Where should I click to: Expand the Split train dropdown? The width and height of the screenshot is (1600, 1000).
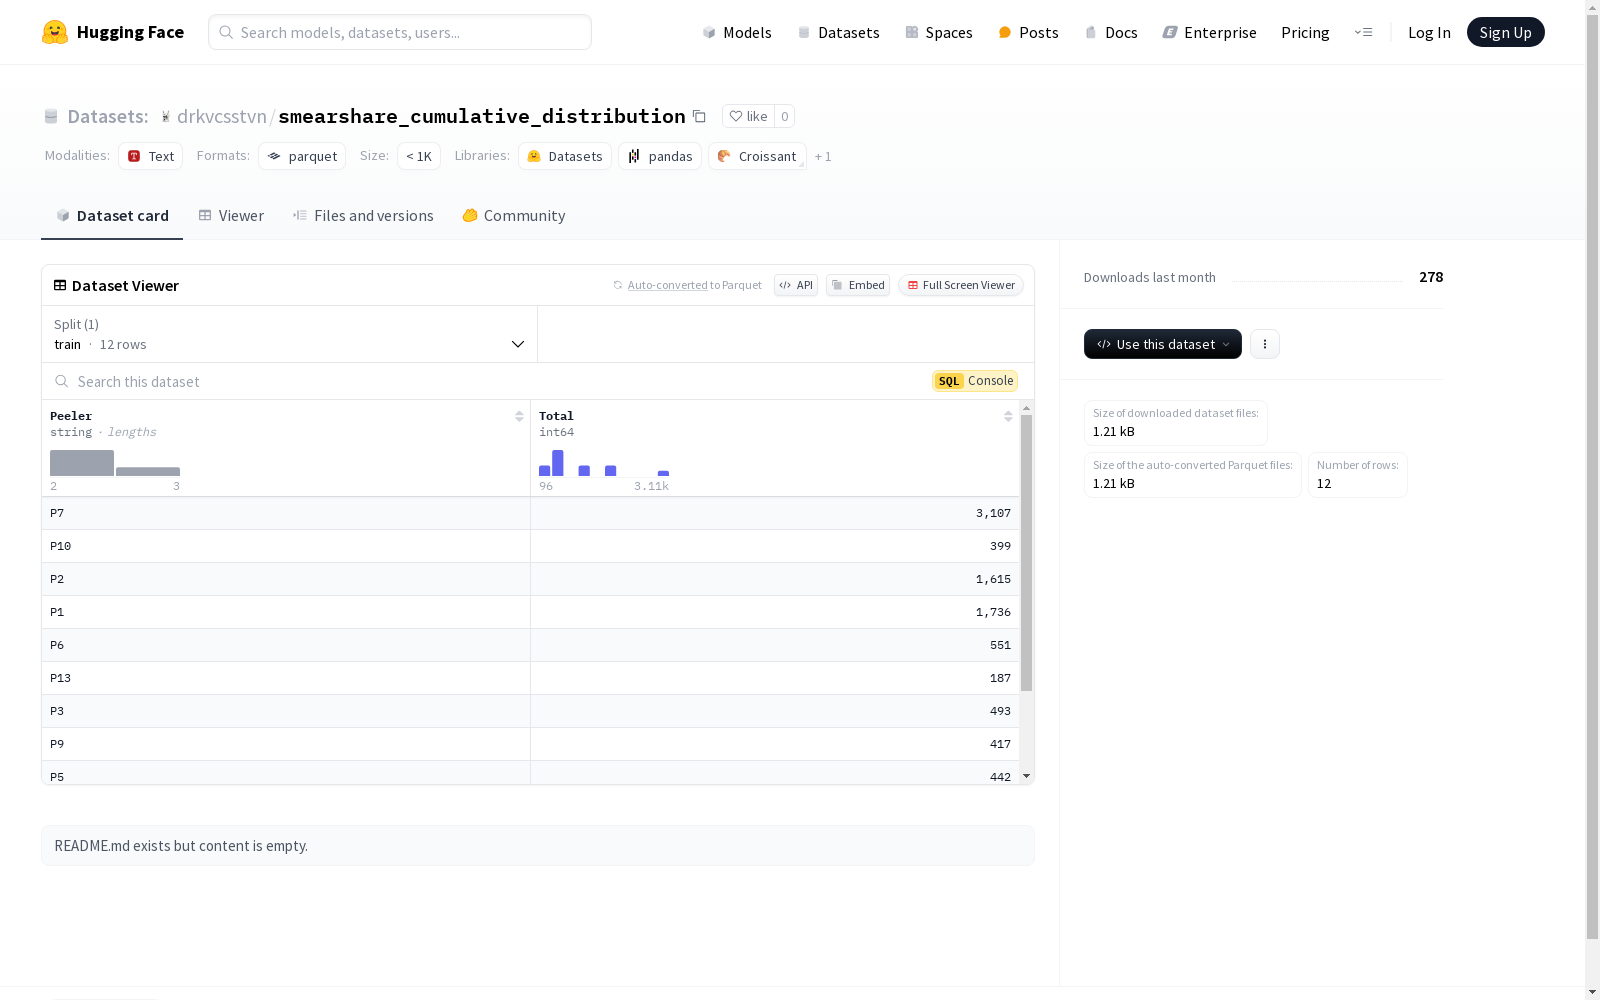tap(290, 334)
